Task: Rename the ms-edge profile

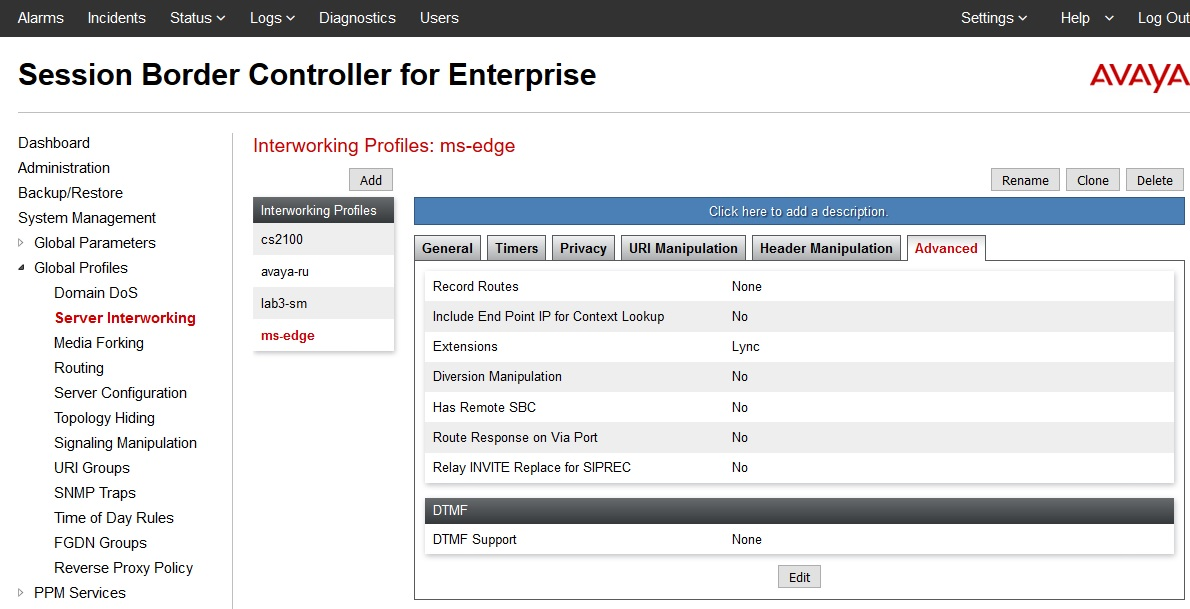Action: [1025, 180]
